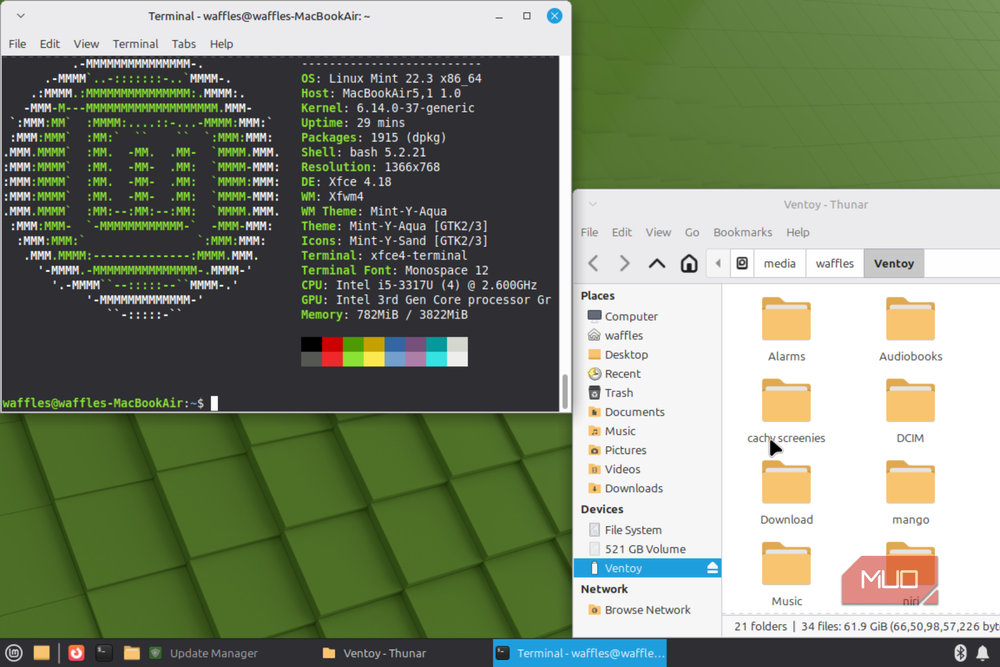This screenshot has height=667, width=1000.
Task: Open the Terminal menu in terminal window
Action: coord(135,44)
